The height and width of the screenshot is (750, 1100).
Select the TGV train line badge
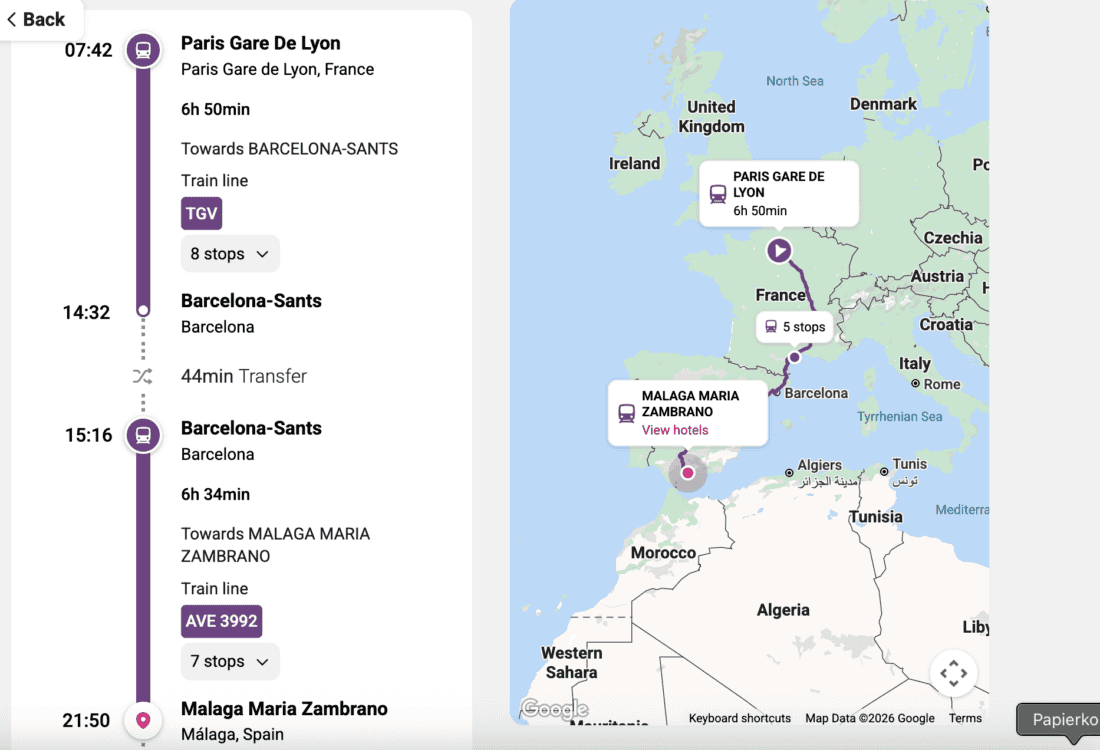click(x=201, y=213)
